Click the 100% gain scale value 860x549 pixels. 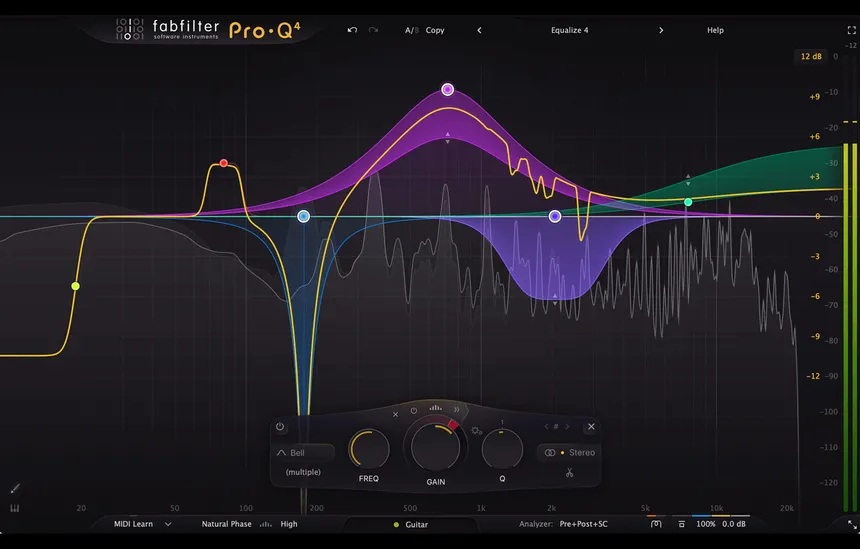pos(705,524)
